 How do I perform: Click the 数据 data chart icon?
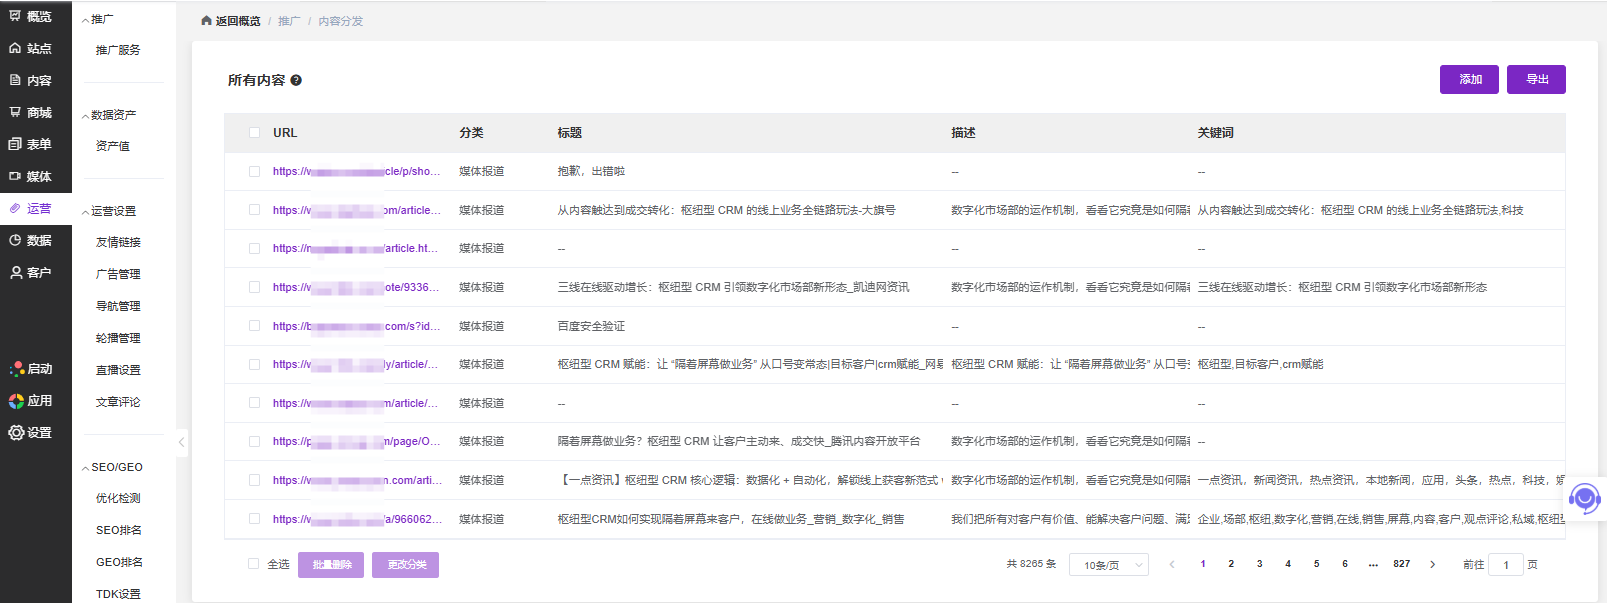coord(15,240)
